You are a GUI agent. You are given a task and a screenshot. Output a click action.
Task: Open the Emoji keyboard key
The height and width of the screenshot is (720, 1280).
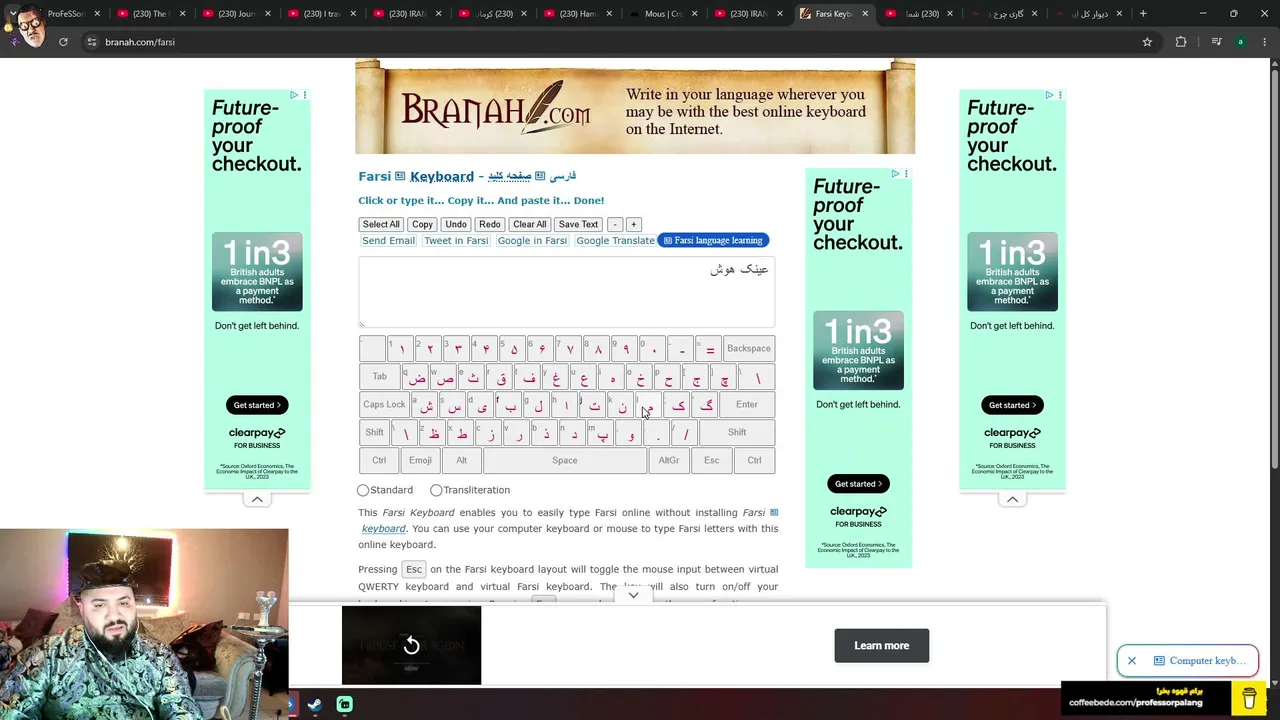(420, 460)
